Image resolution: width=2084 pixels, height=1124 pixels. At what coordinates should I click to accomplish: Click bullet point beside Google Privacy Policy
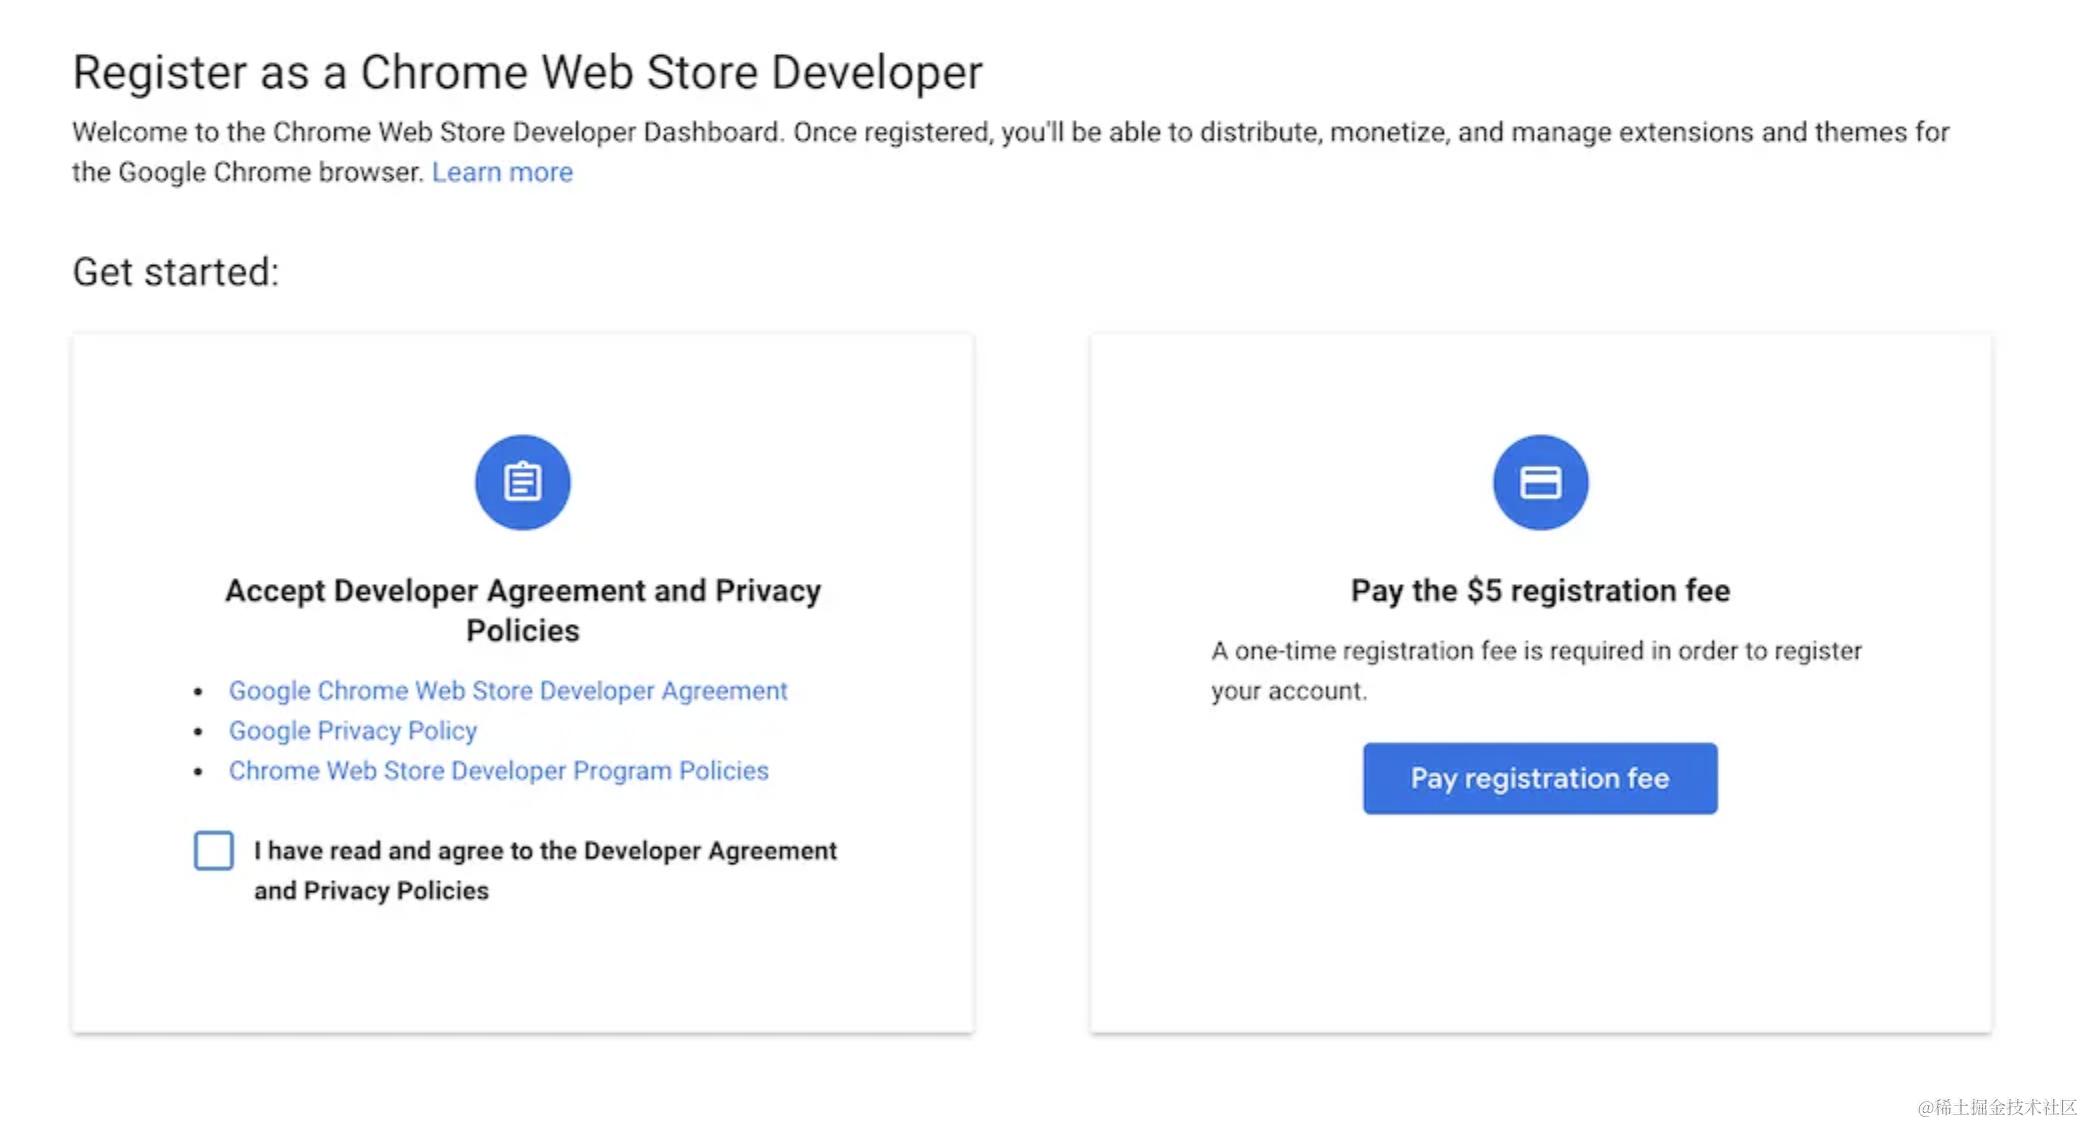(199, 732)
